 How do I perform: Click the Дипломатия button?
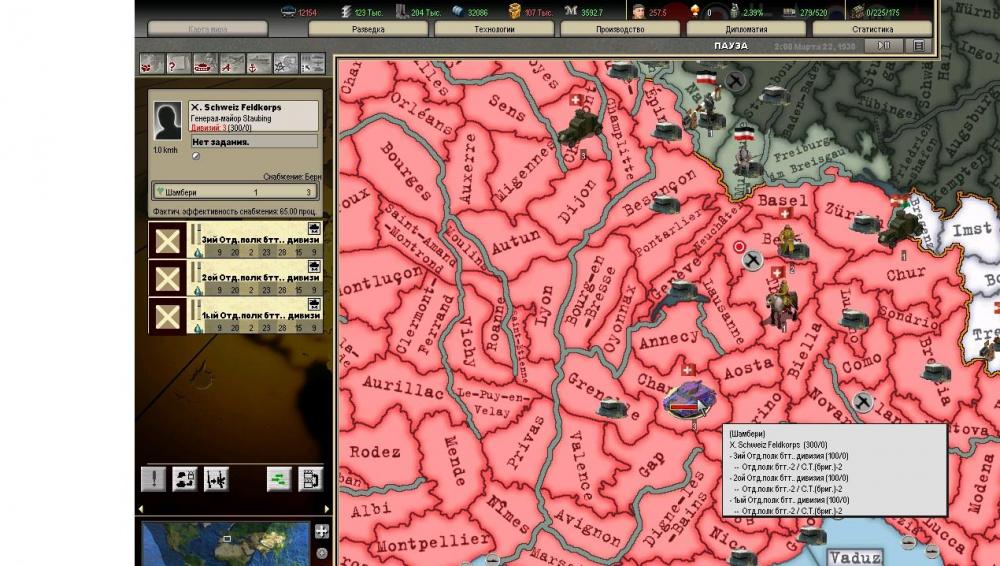(745, 30)
